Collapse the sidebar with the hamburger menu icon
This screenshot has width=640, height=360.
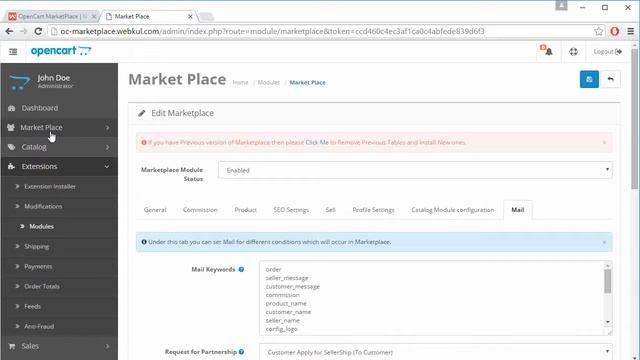(x=13, y=51)
